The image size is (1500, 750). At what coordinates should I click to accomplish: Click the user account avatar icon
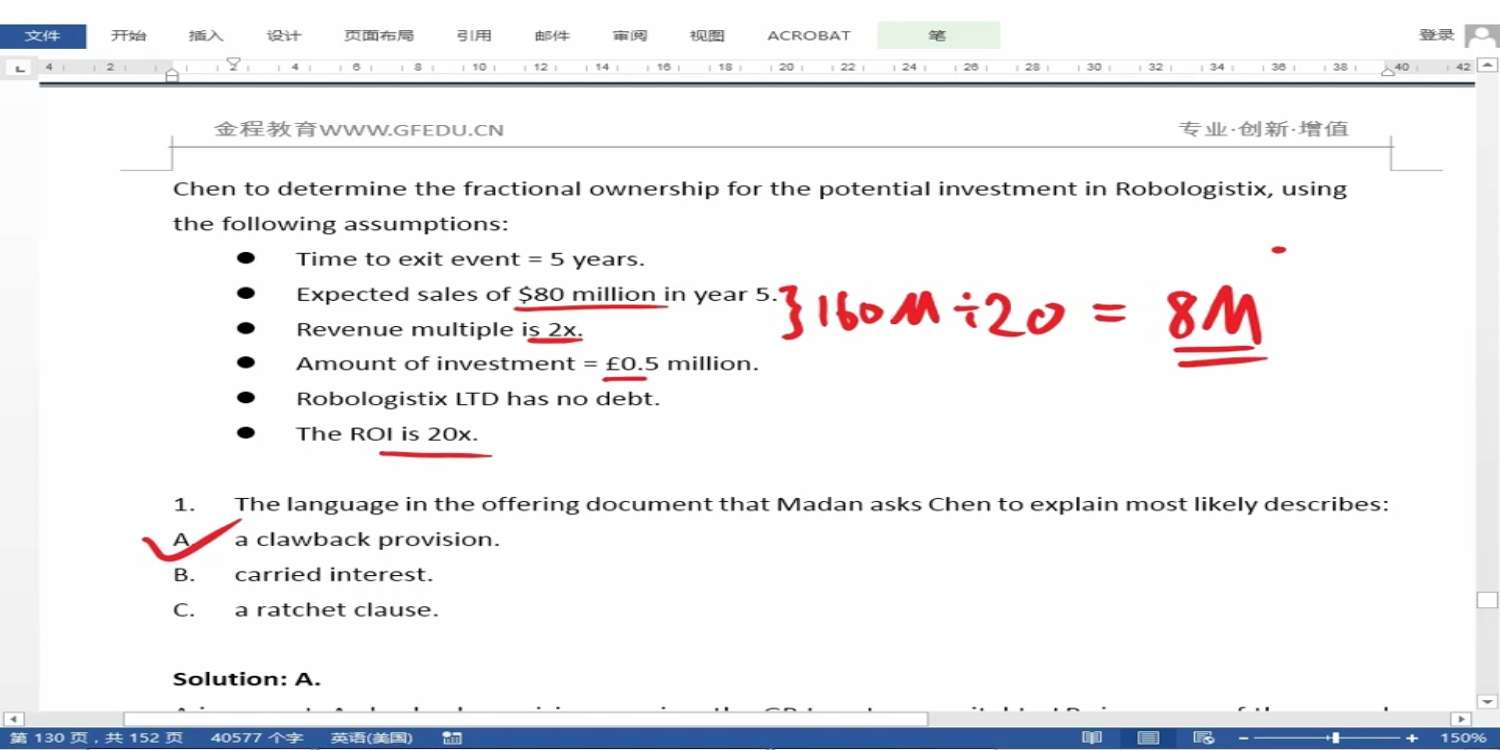[x=1480, y=36]
